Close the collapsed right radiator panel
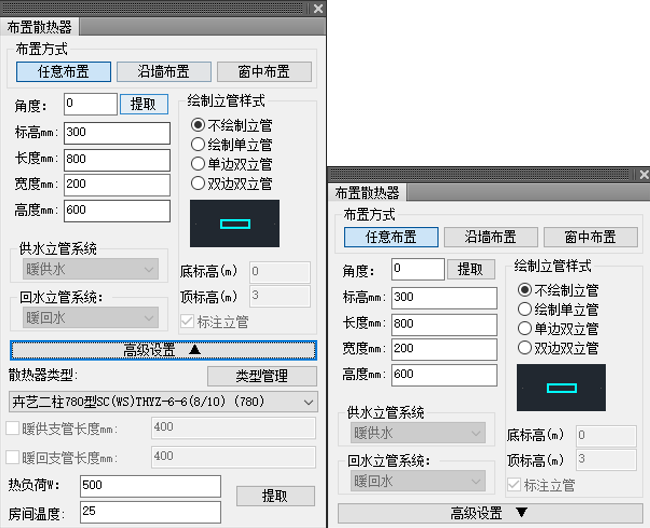Viewport: 650px width, 528px height. tap(643, 173)
